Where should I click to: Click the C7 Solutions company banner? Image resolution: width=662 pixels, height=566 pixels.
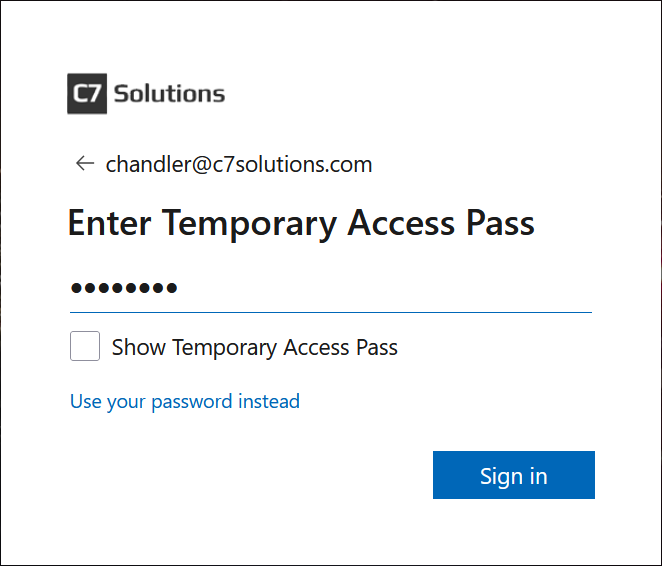[x=146, y=94]
